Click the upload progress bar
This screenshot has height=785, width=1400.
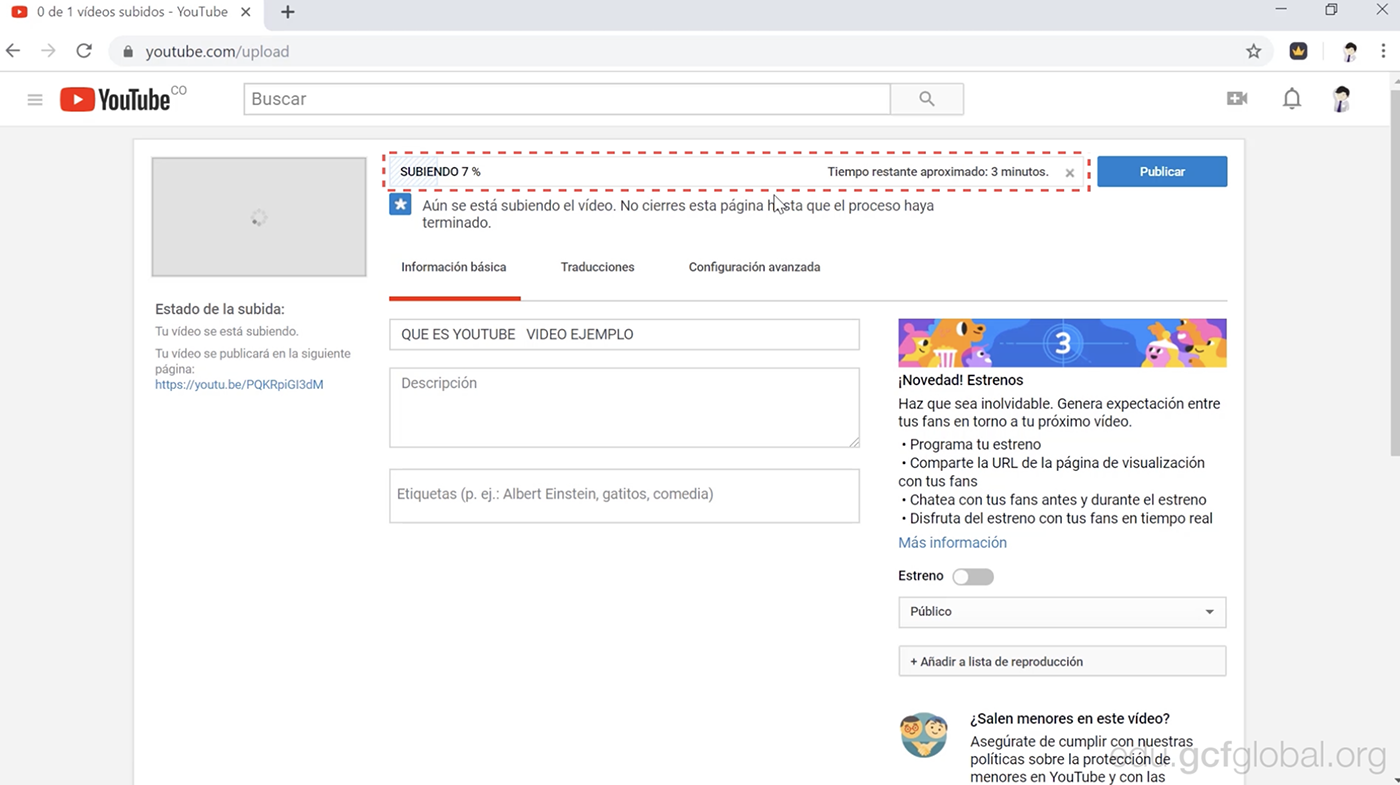[736, 172]
